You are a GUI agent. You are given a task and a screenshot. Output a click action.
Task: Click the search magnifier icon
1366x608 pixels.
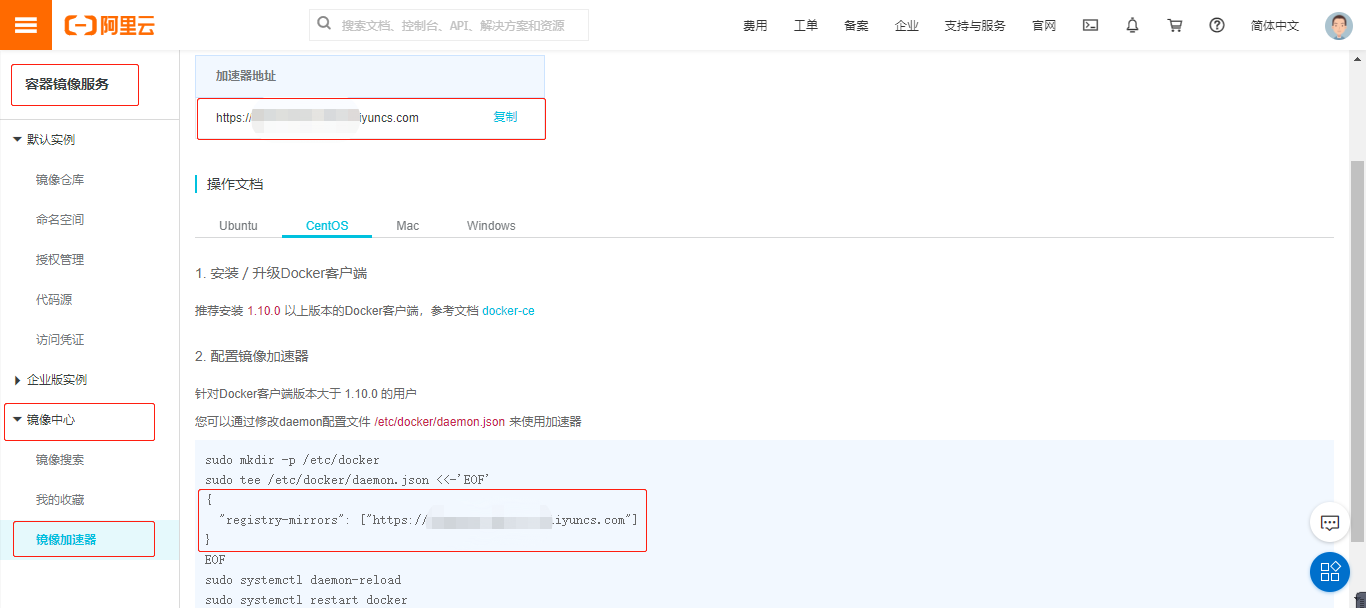point(324,24)
